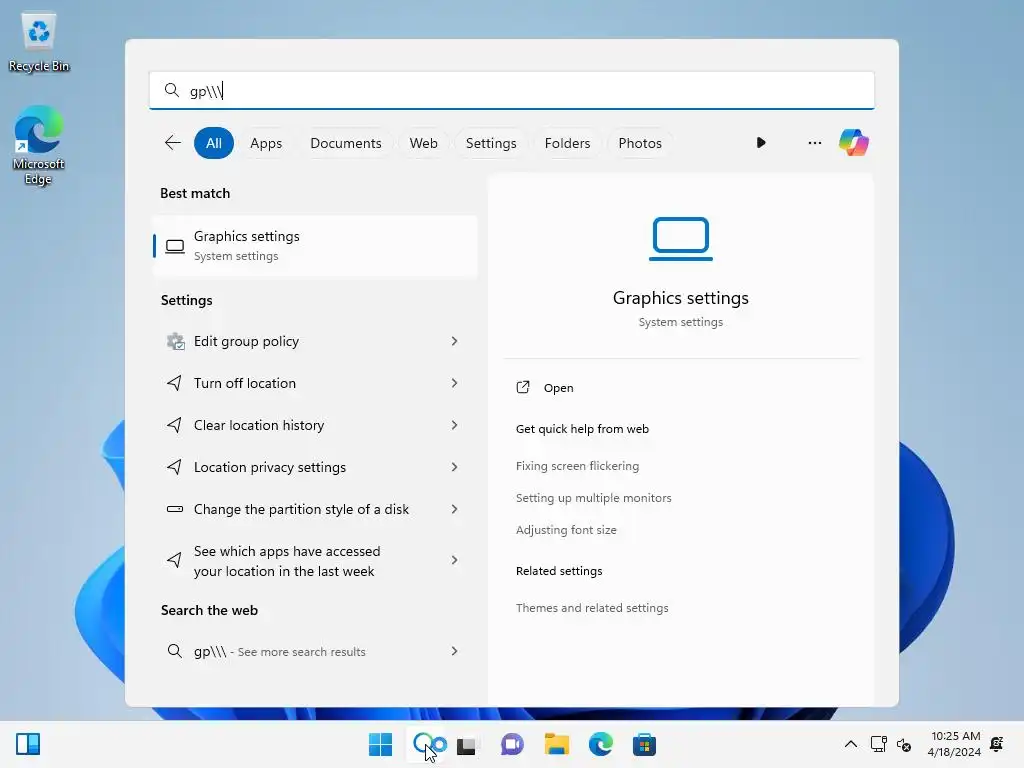The height and width of the screenshot is (768, 1024).
Task: Click the network status tray icon
Action: click(x=878, y=744)
